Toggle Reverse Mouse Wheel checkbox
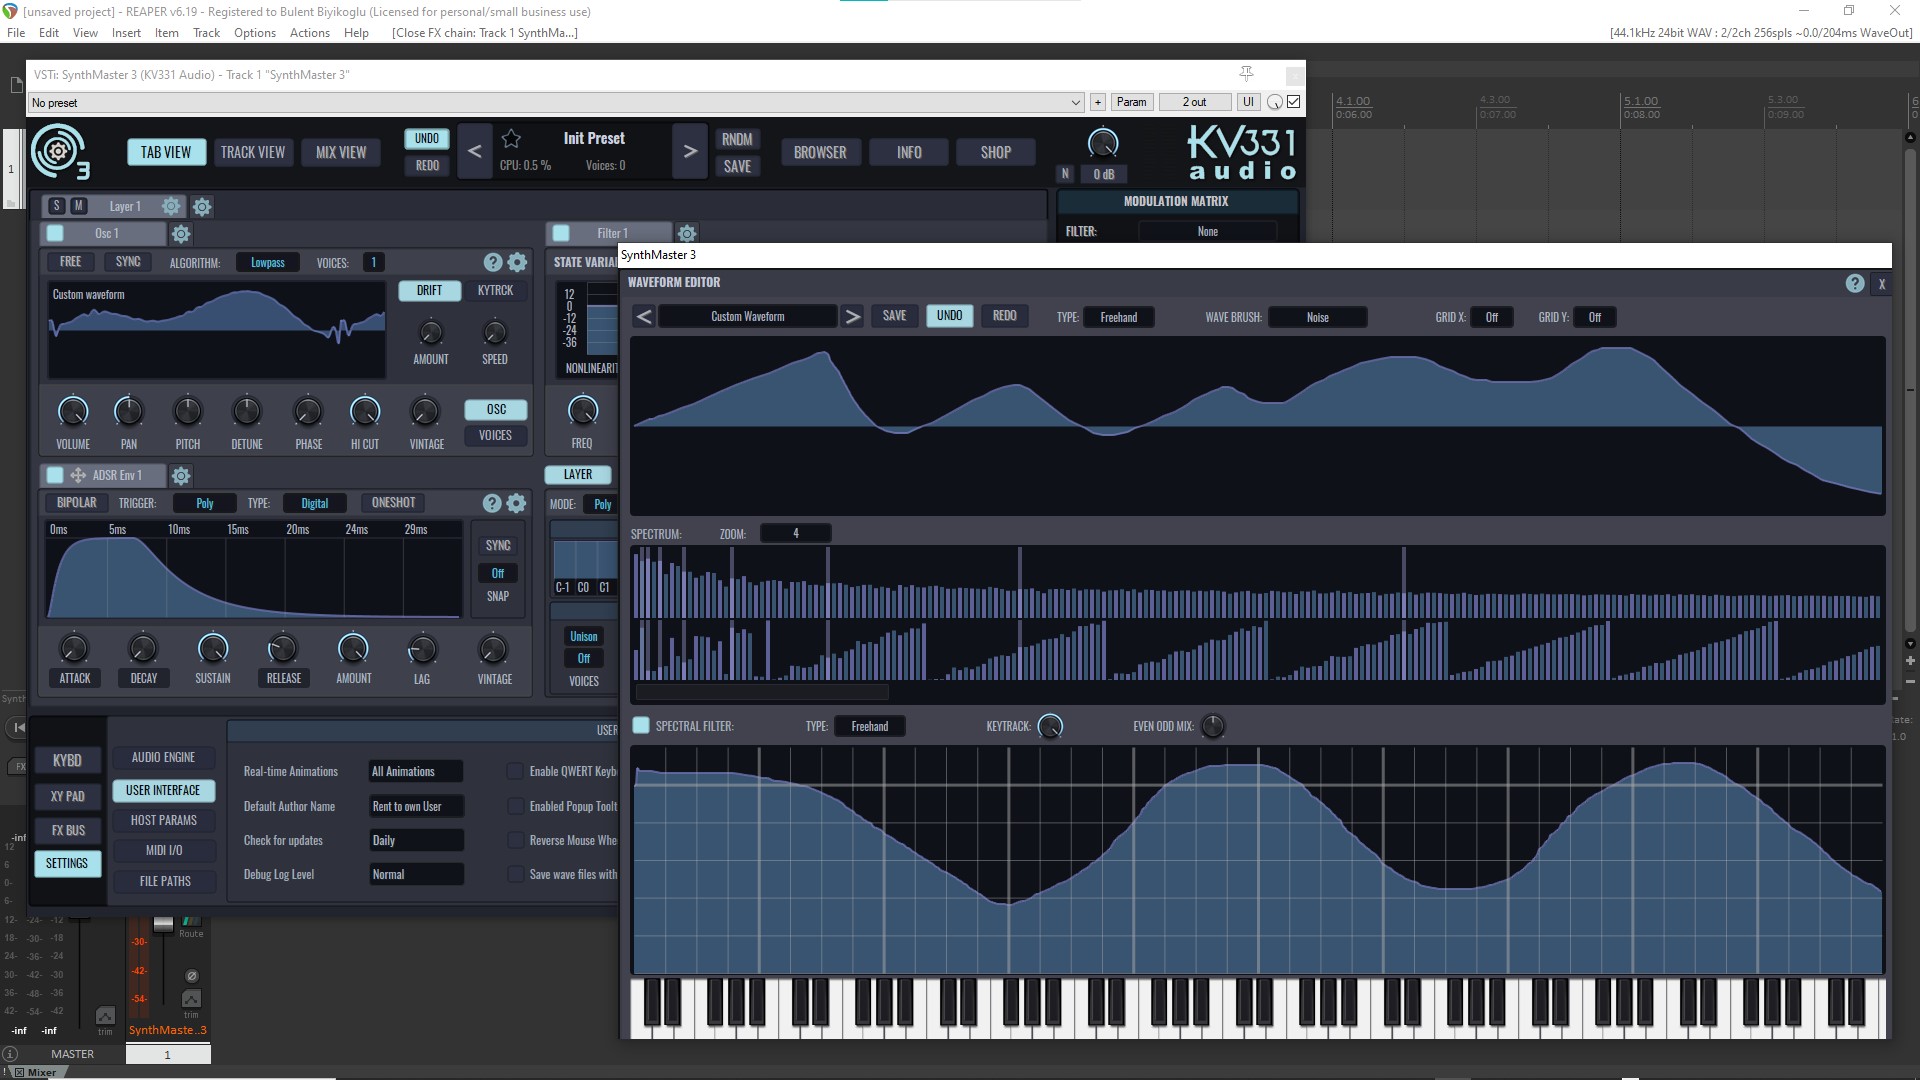The height and width of the screenshot is (1080, 1920). click(x=515, y=840)
